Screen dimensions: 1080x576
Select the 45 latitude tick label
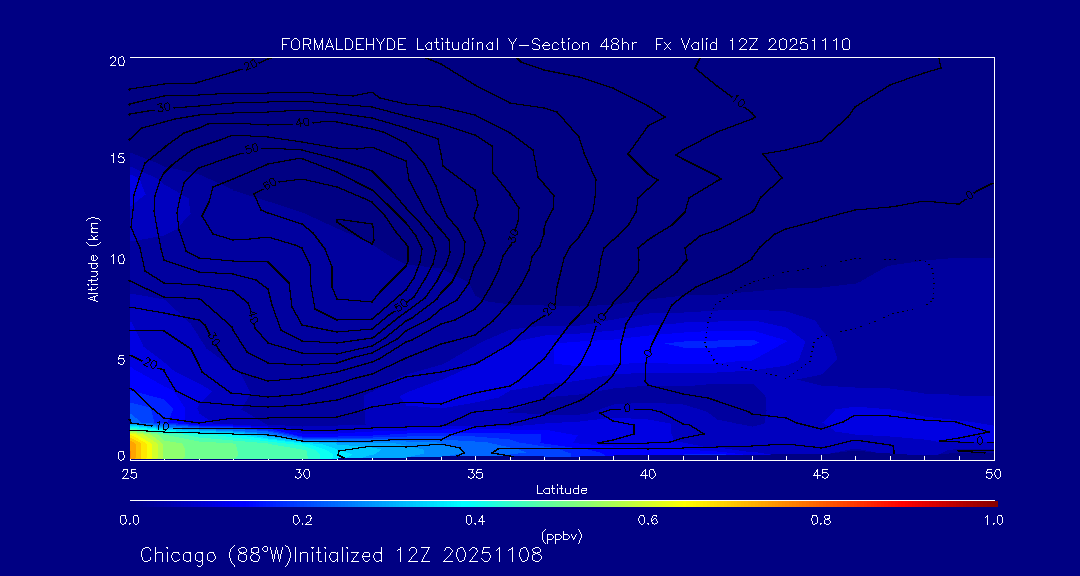pos(821,473)
